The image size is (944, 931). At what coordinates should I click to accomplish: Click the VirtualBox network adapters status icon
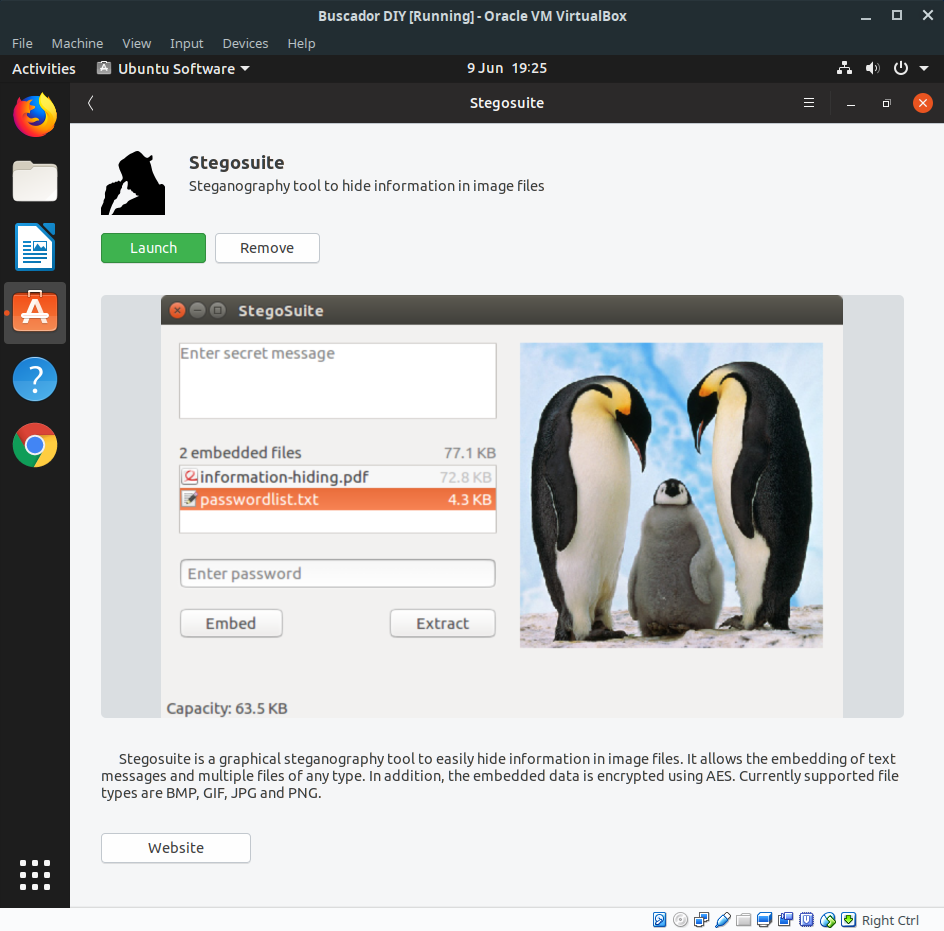(701, 920)
